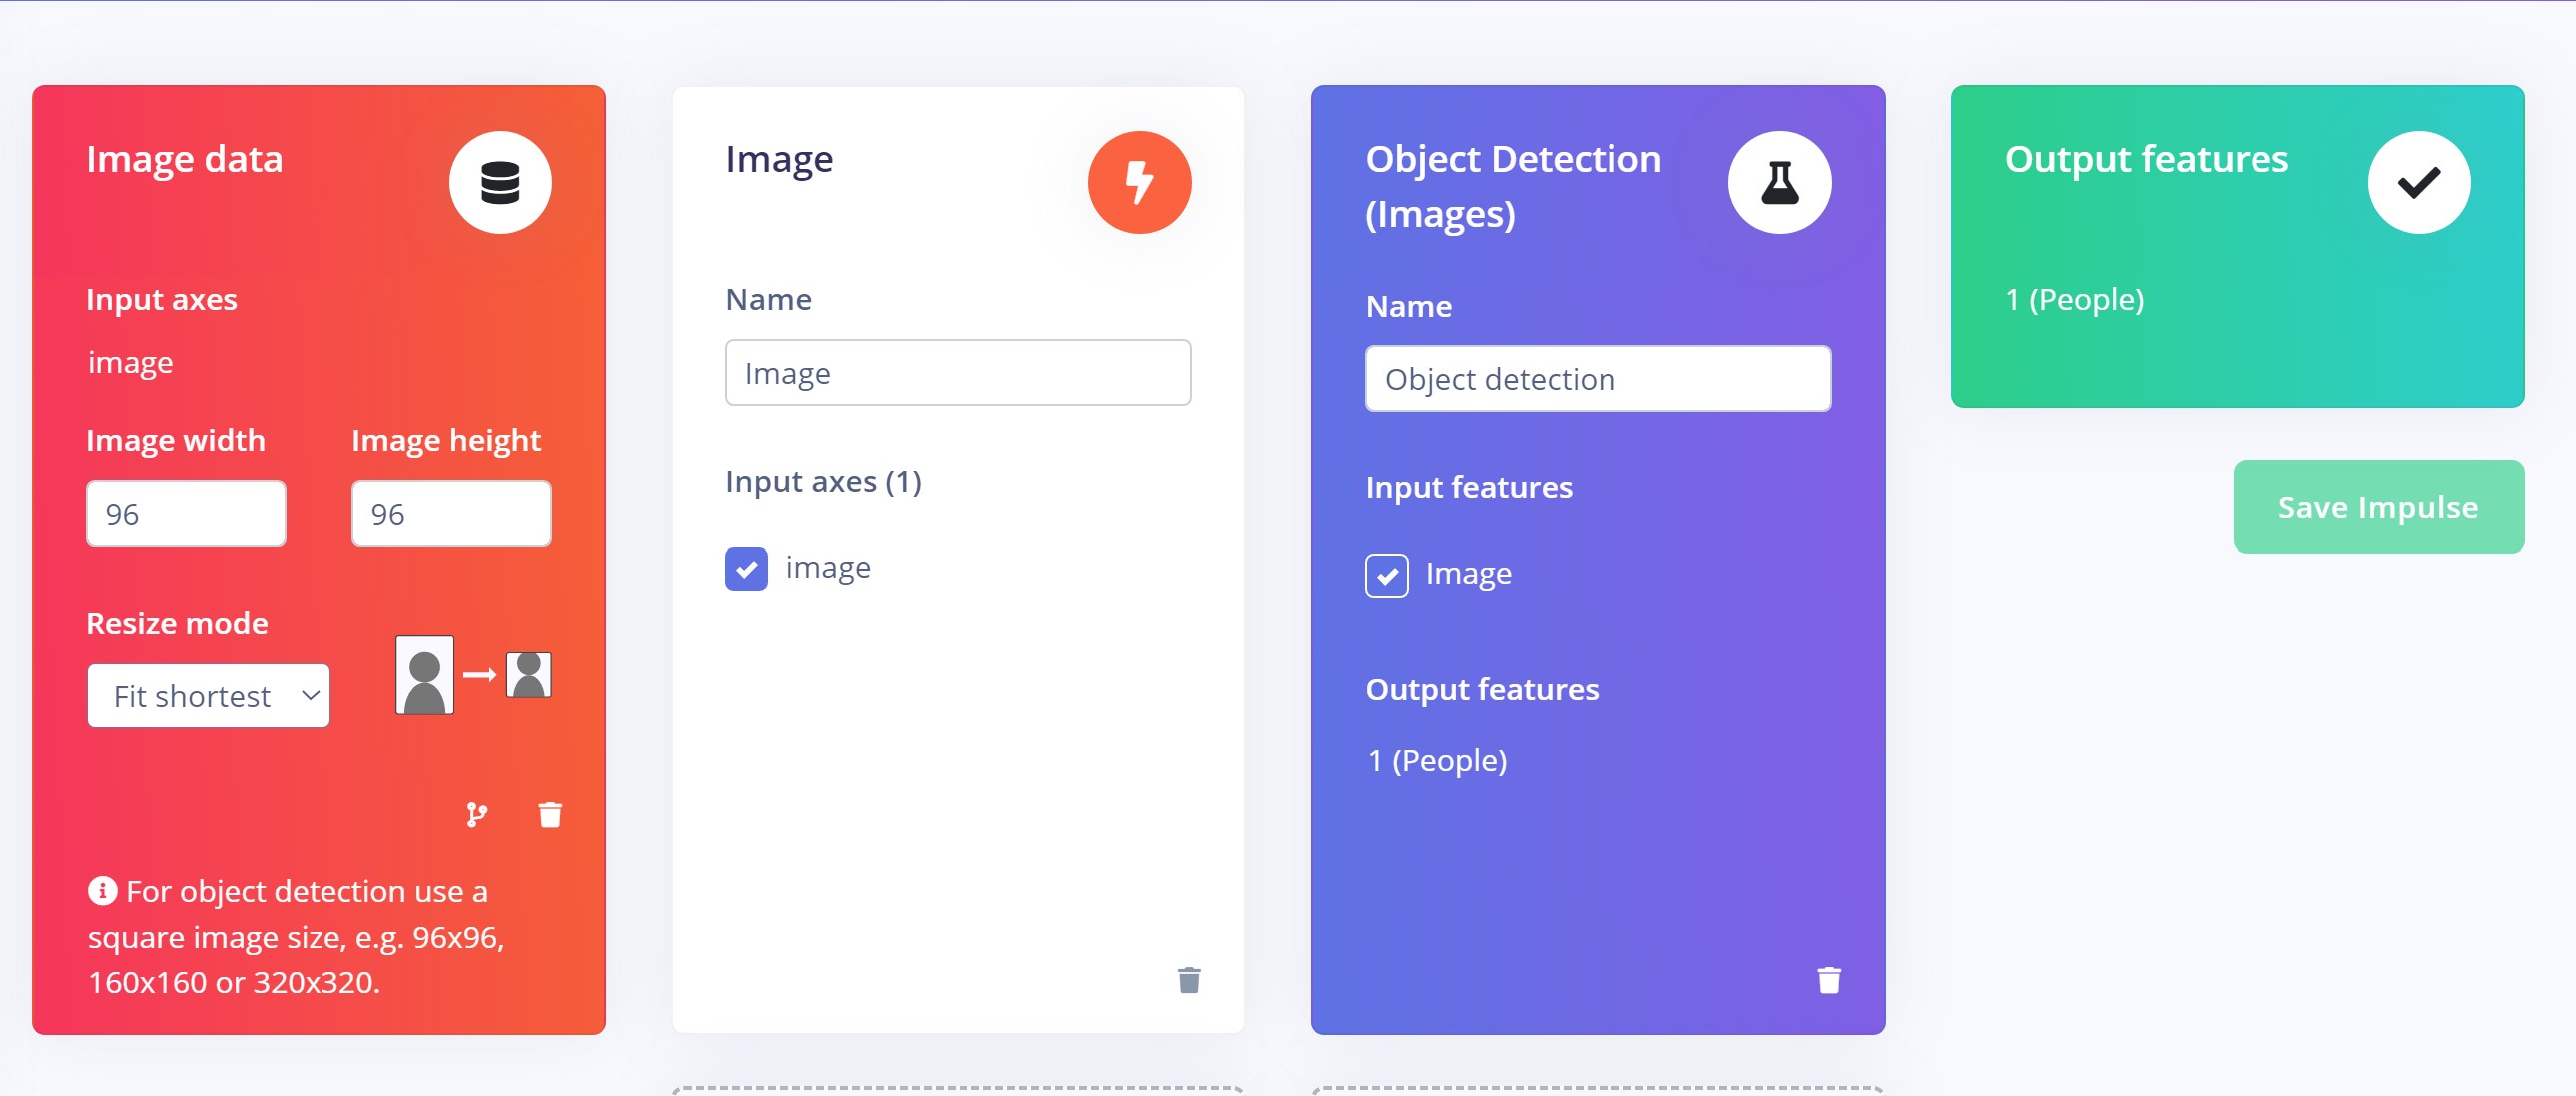The height and width of the screenshot is (1096, 2576).
Task: Focus the Object detection Name field
Action: coord(1597,379)
